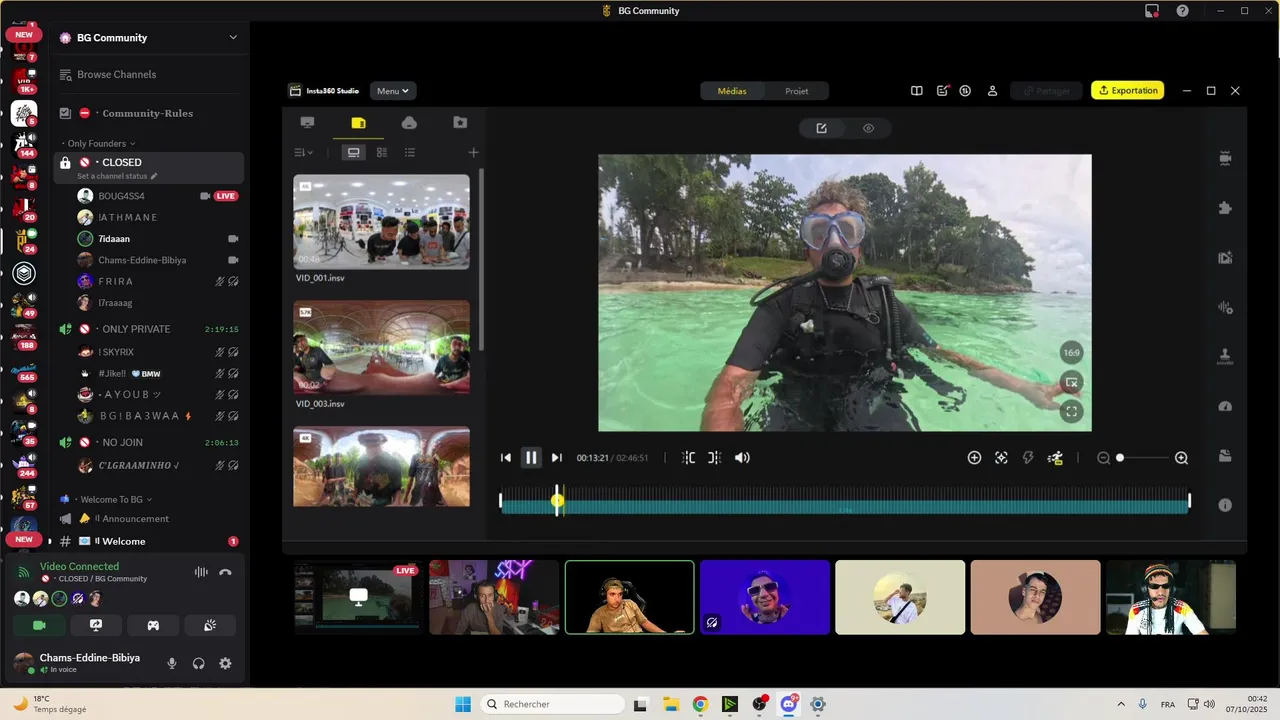Change the 16:9 aspect ratio button
Screen dimensions: 1280x720
click(1071, 353)
